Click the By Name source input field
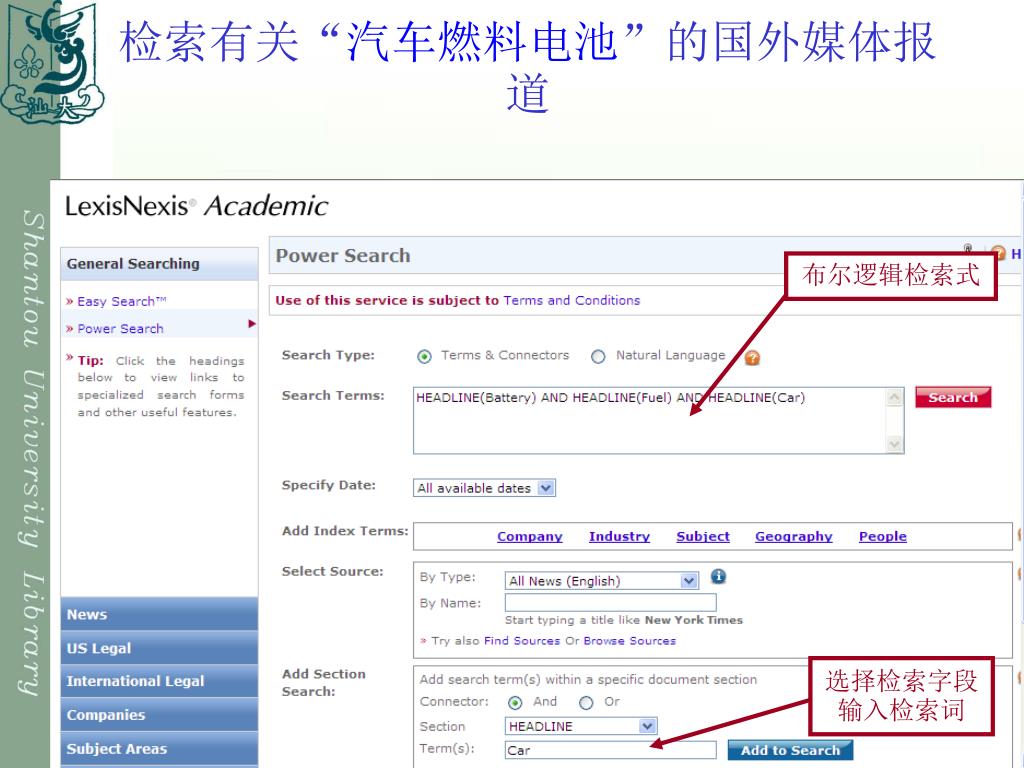 611,602
